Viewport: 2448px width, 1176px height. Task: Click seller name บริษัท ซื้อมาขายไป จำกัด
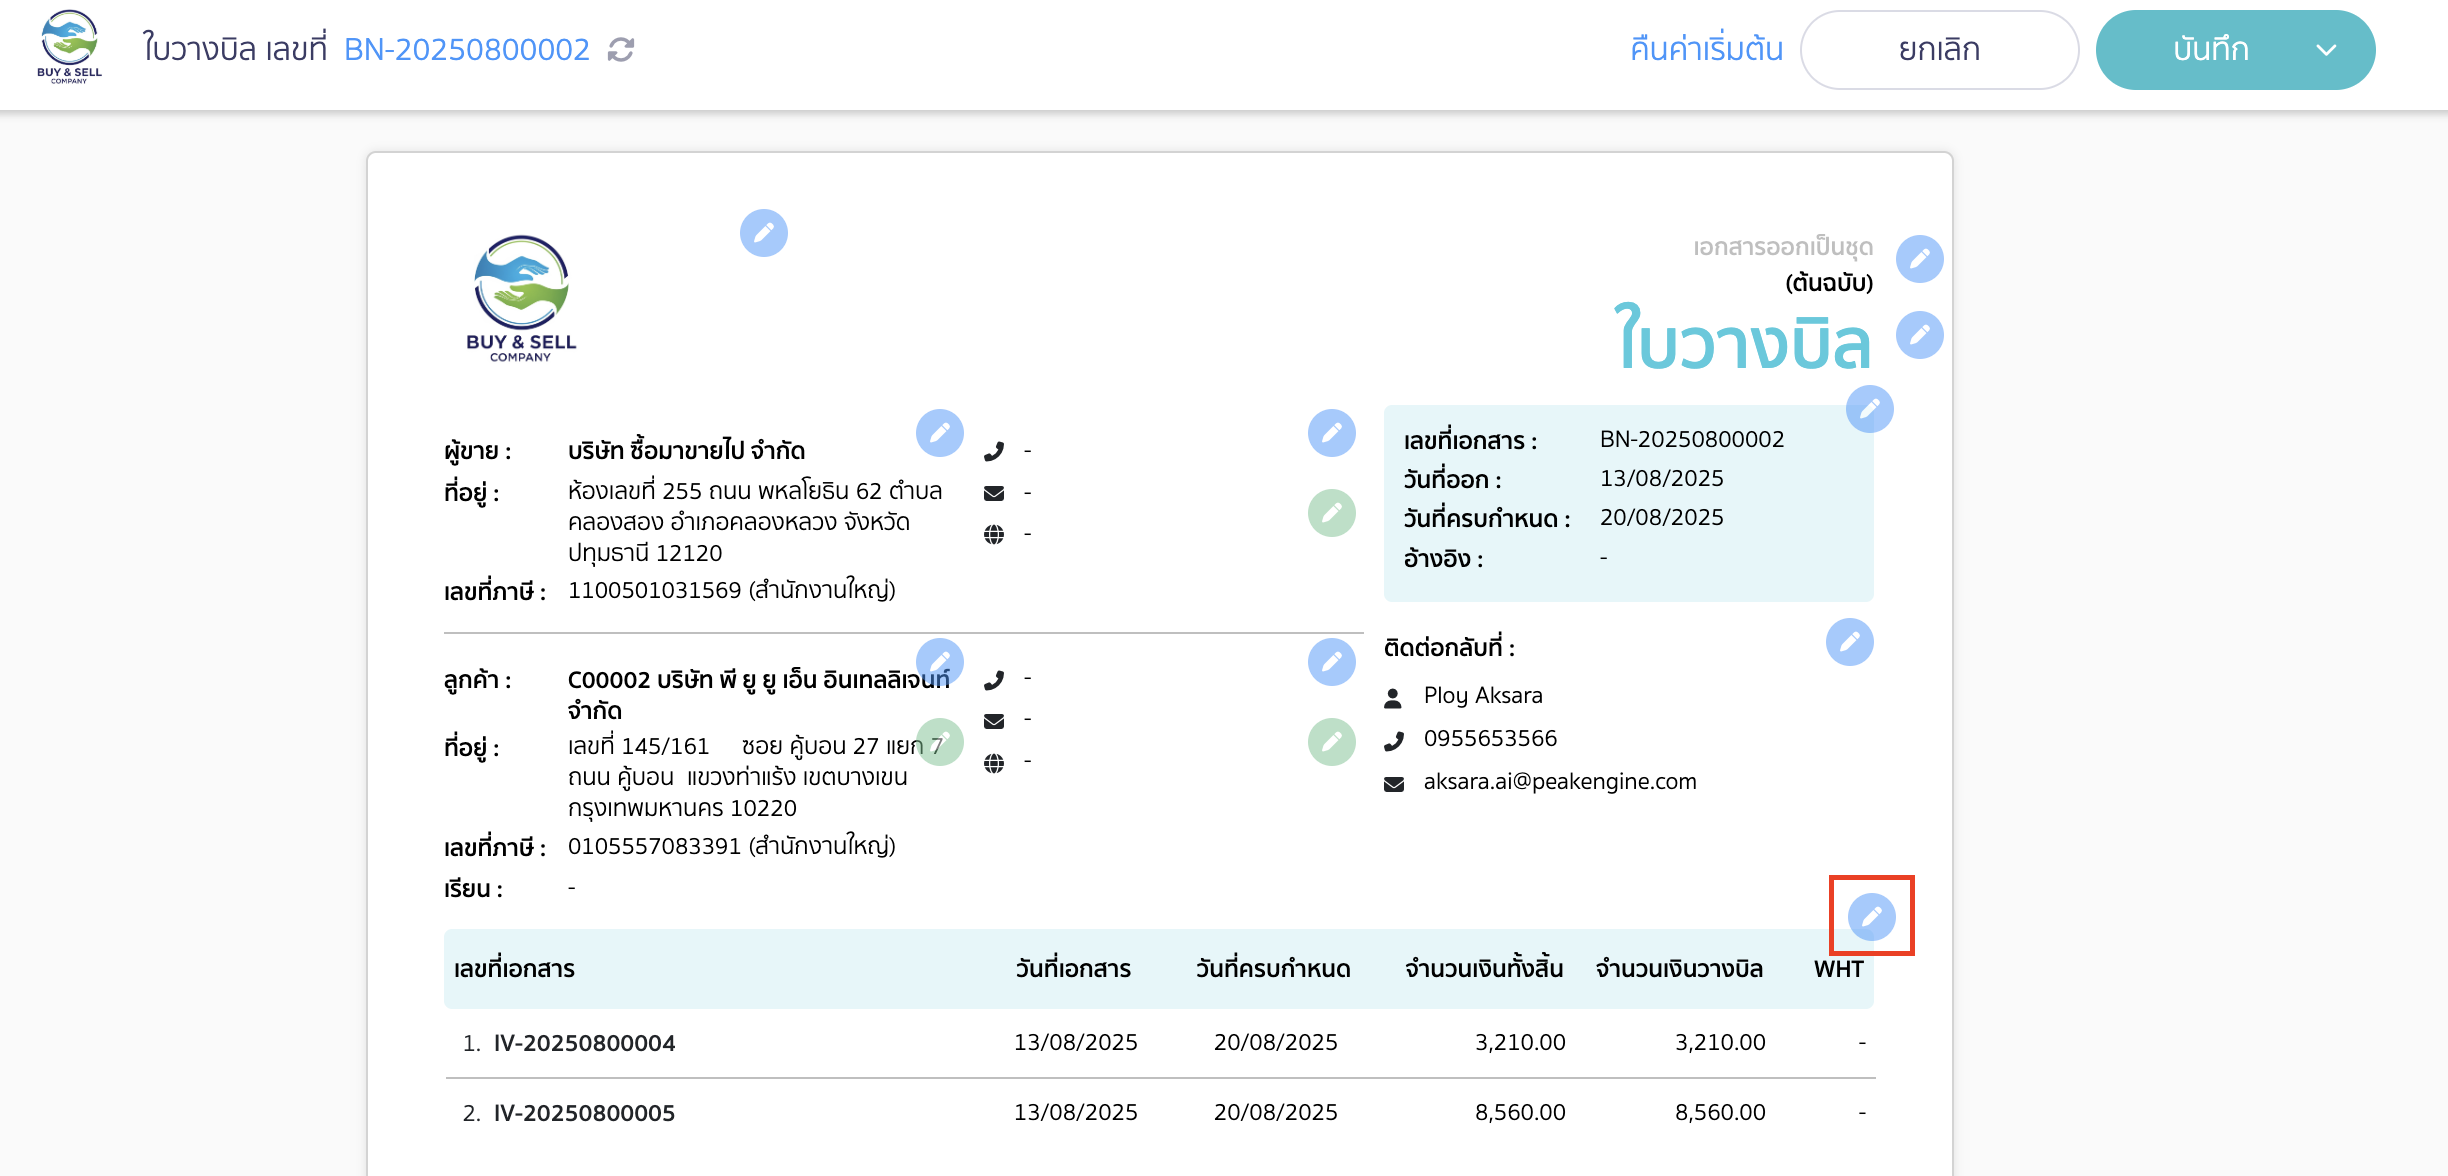[x=686, y=451]
